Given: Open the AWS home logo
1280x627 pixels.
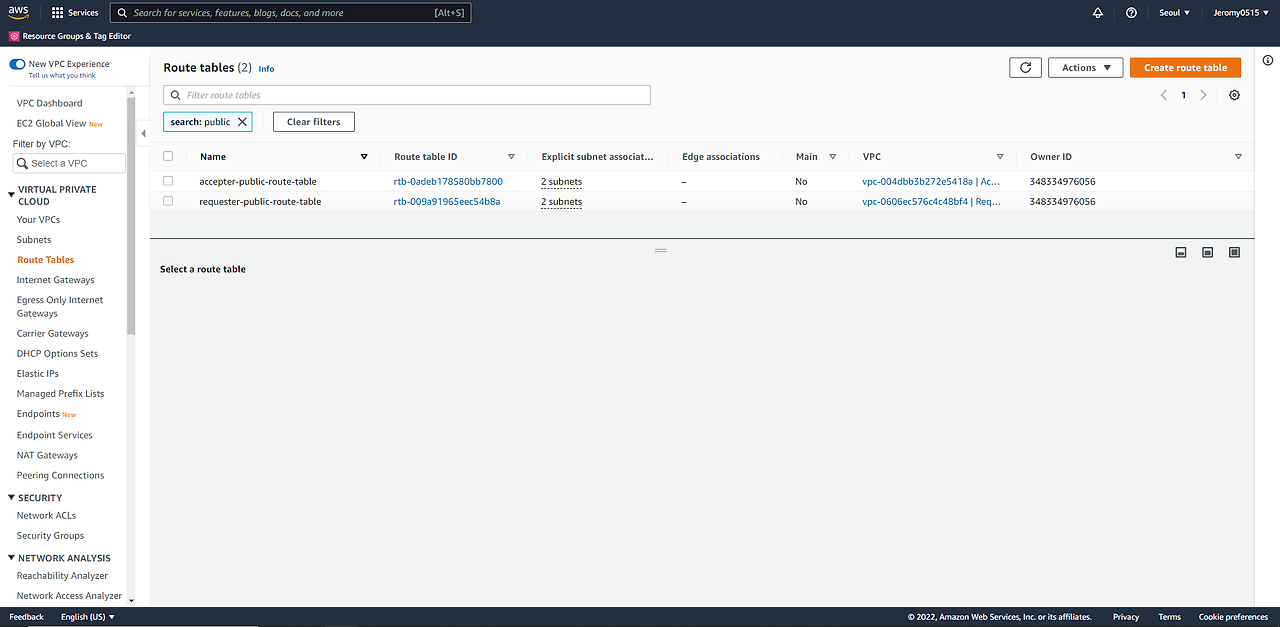Looking at the screenshot, I should coord(19,13).
